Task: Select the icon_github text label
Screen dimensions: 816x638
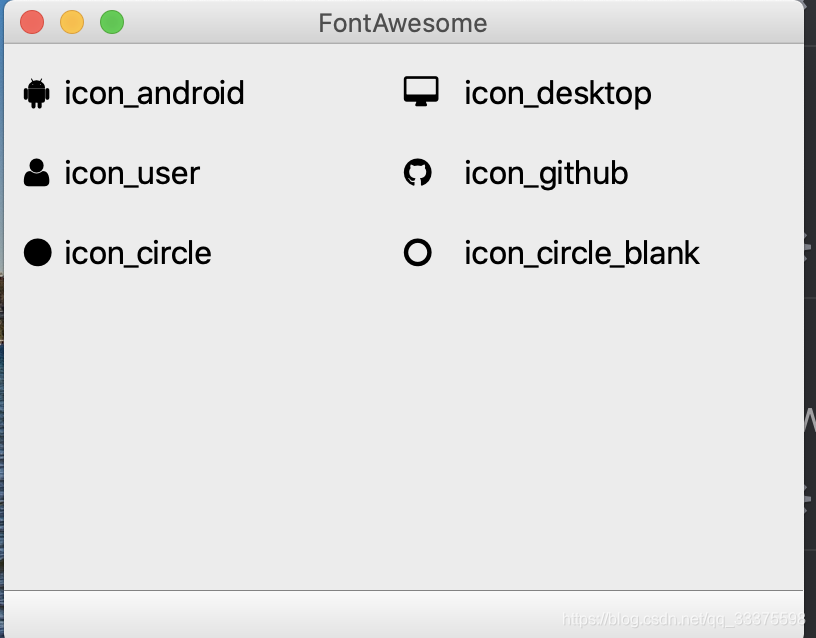Action: [x=546, y=173]
